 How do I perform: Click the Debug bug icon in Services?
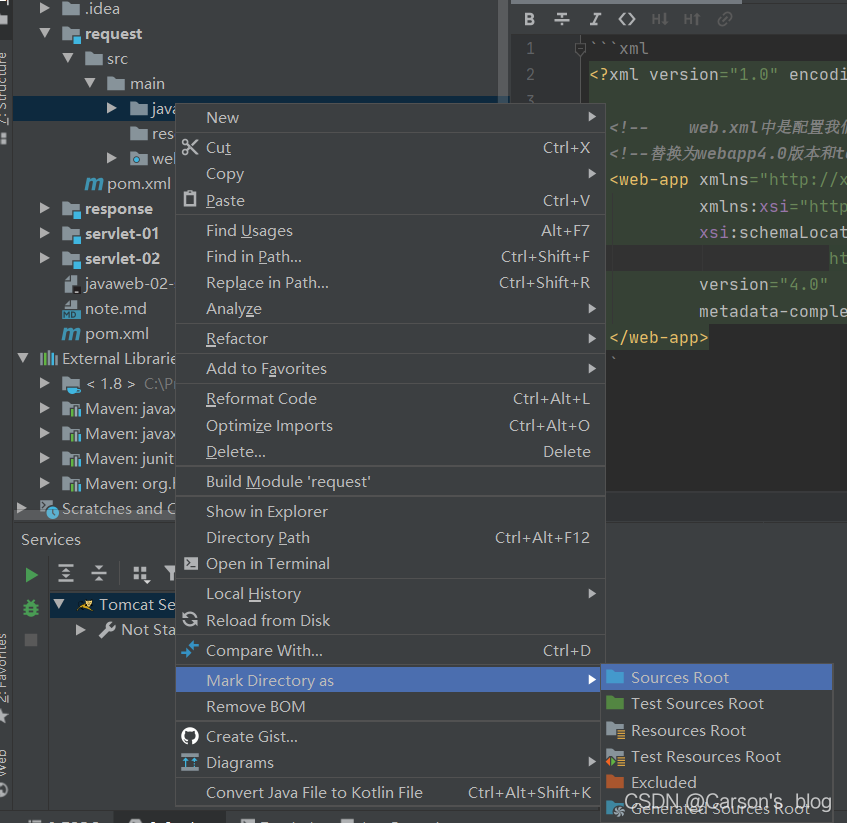31,608
